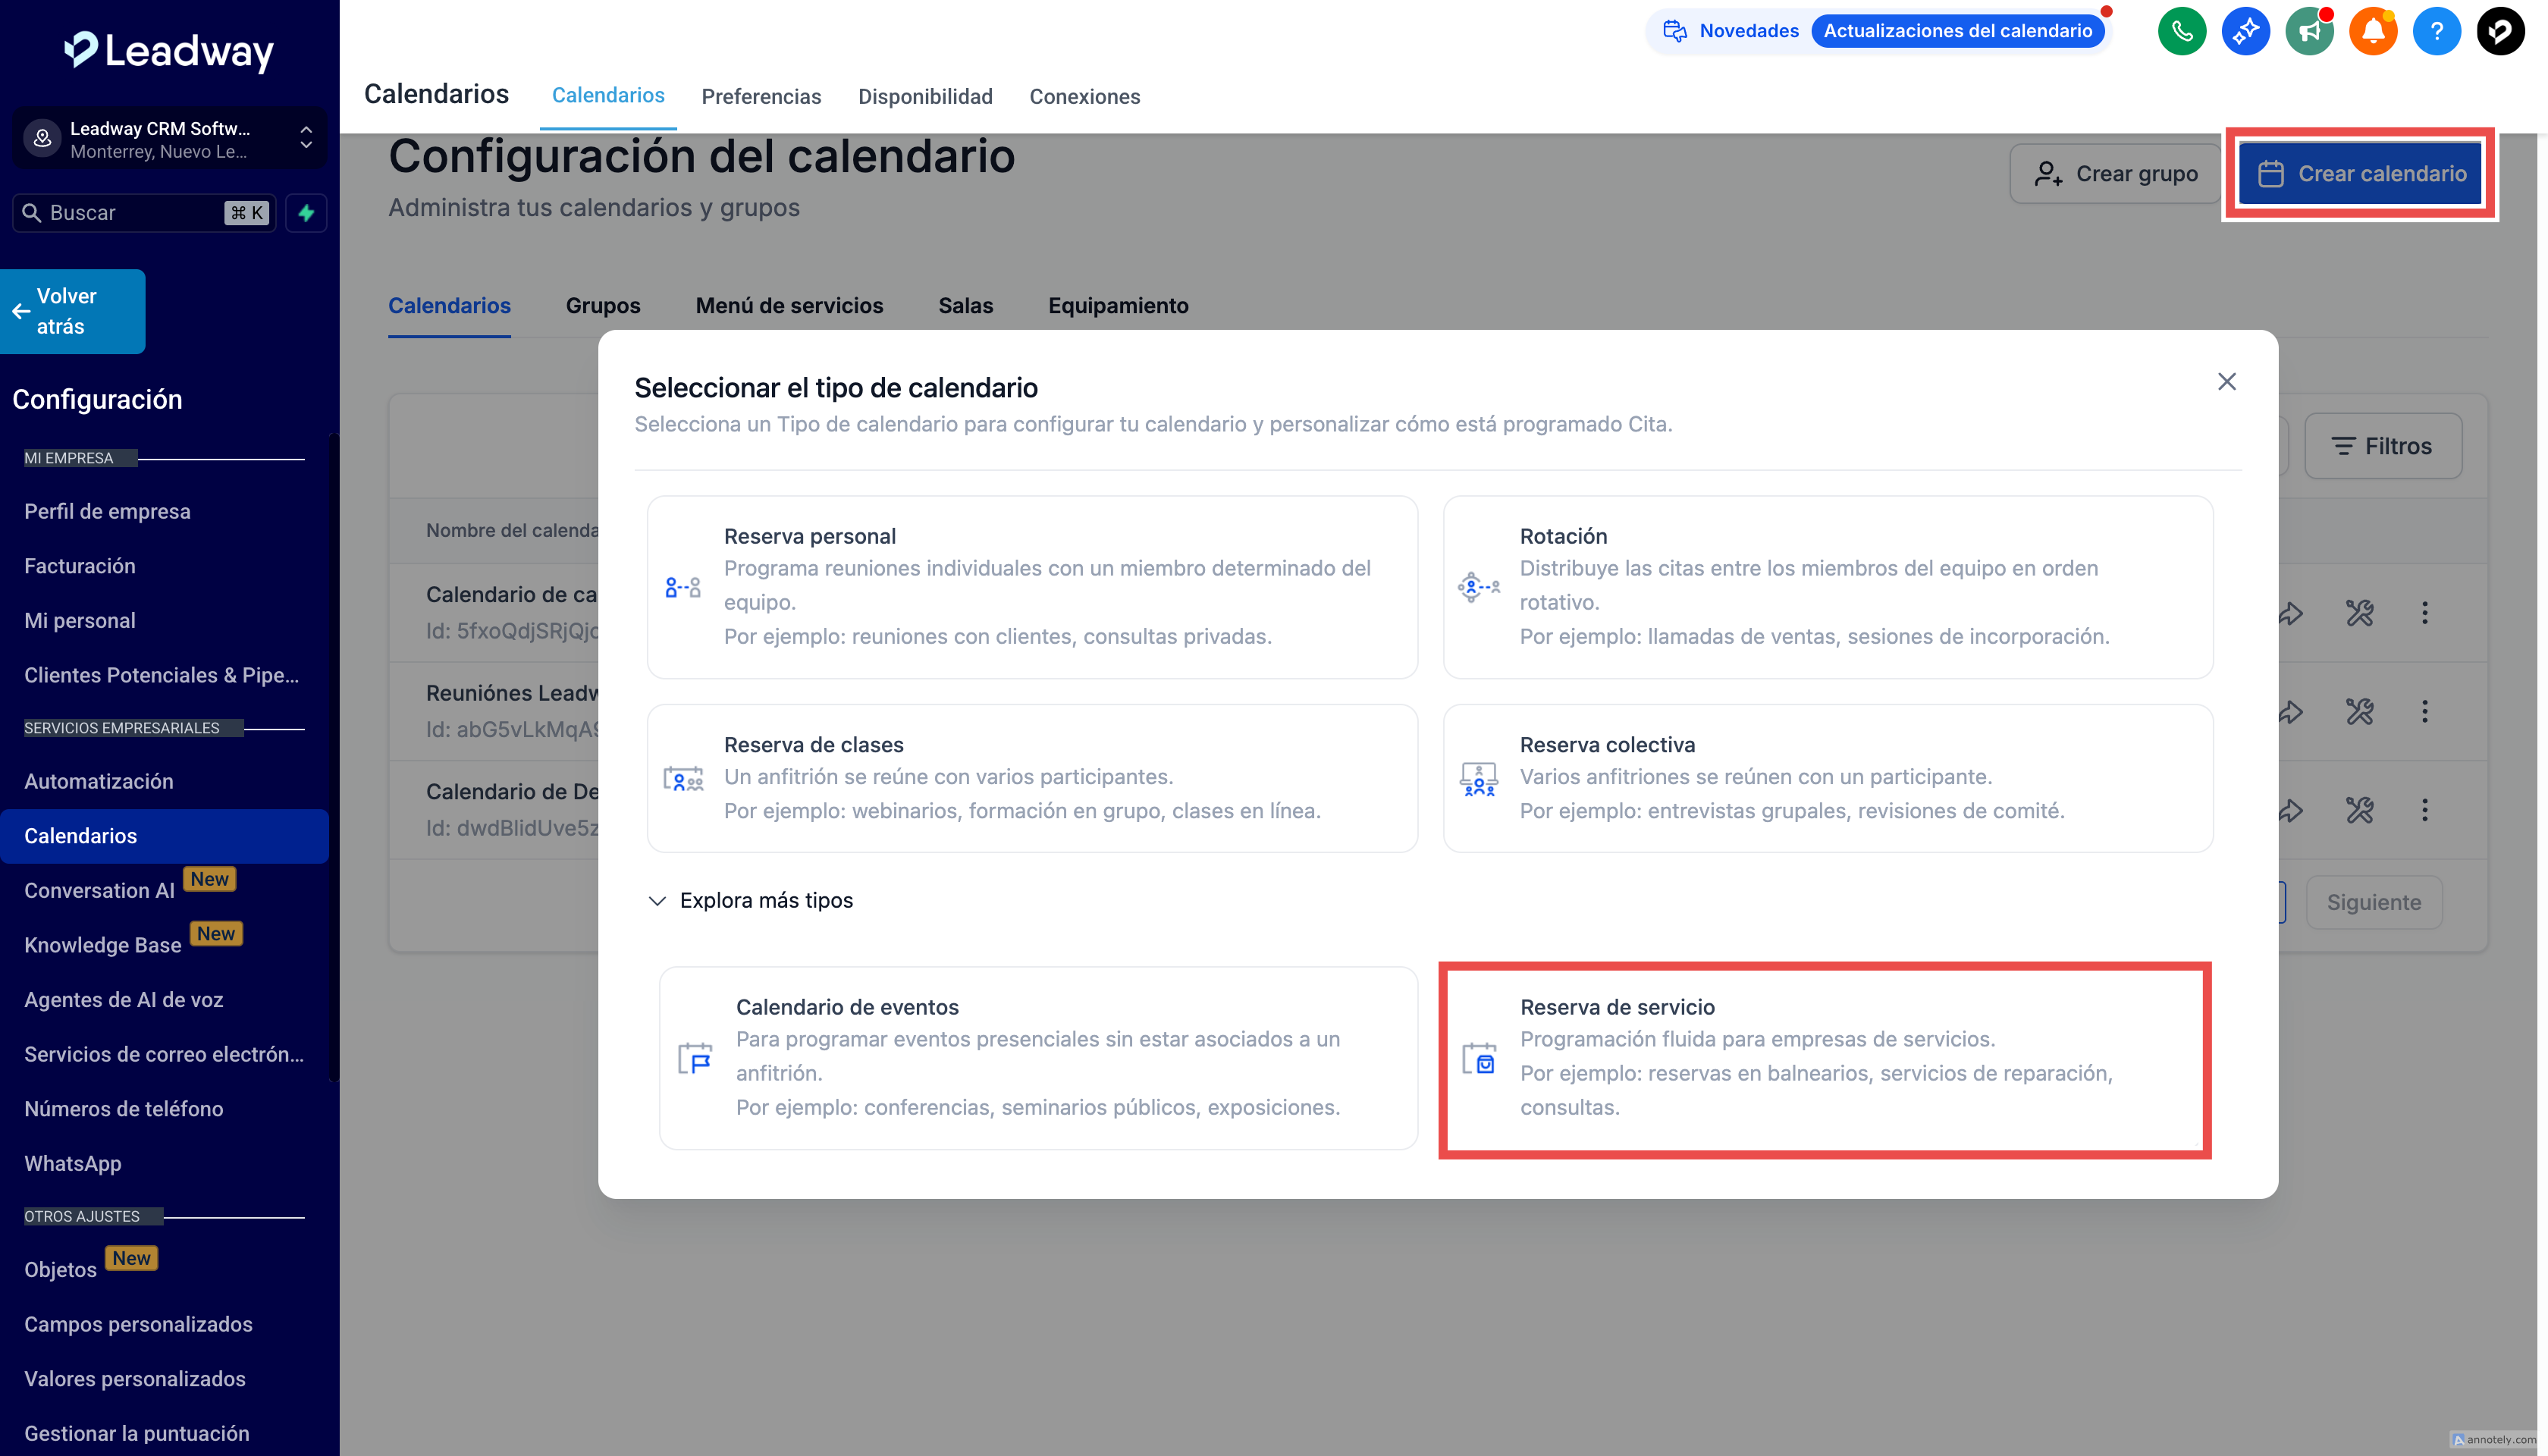Switch to the Preferencias tab
The image size is (2548, 1456).
pos(761,96)
